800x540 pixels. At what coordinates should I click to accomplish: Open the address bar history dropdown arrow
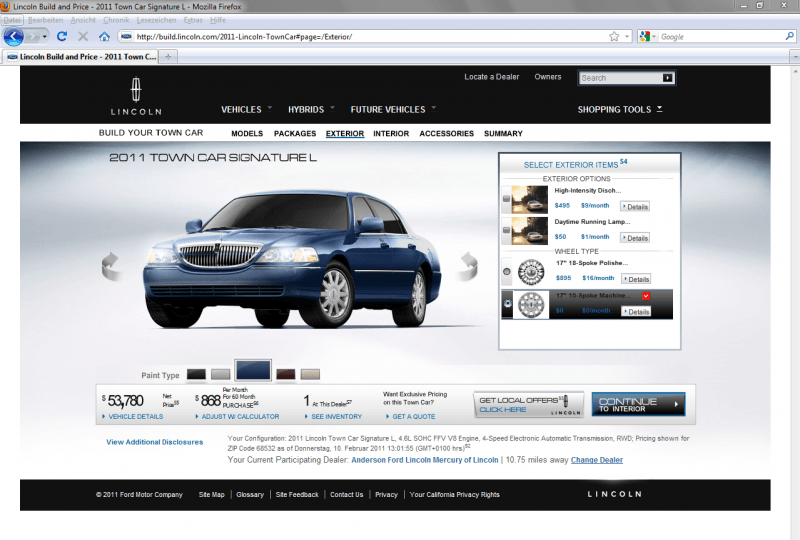[627, 37]
